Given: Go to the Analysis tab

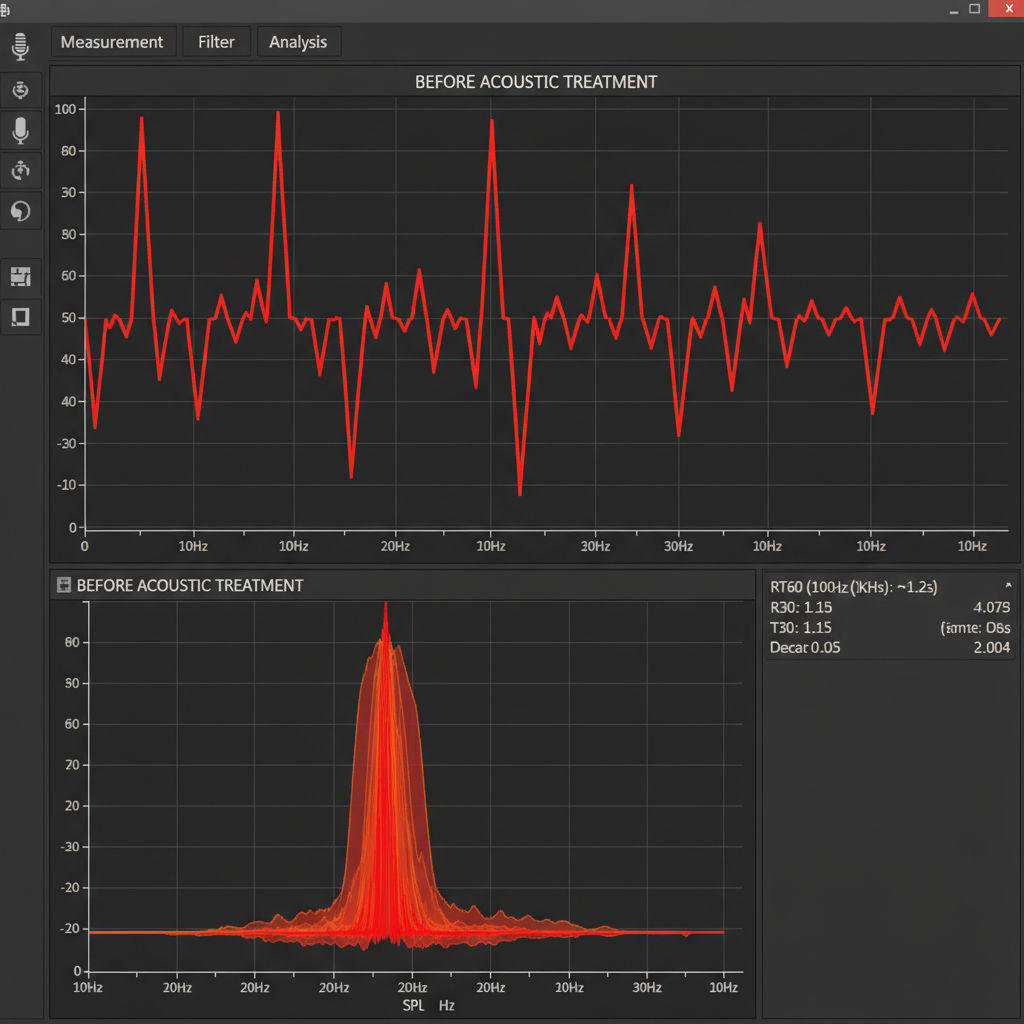Looking at the screenshot, I should pyautogui.click(x=298, y=42).
